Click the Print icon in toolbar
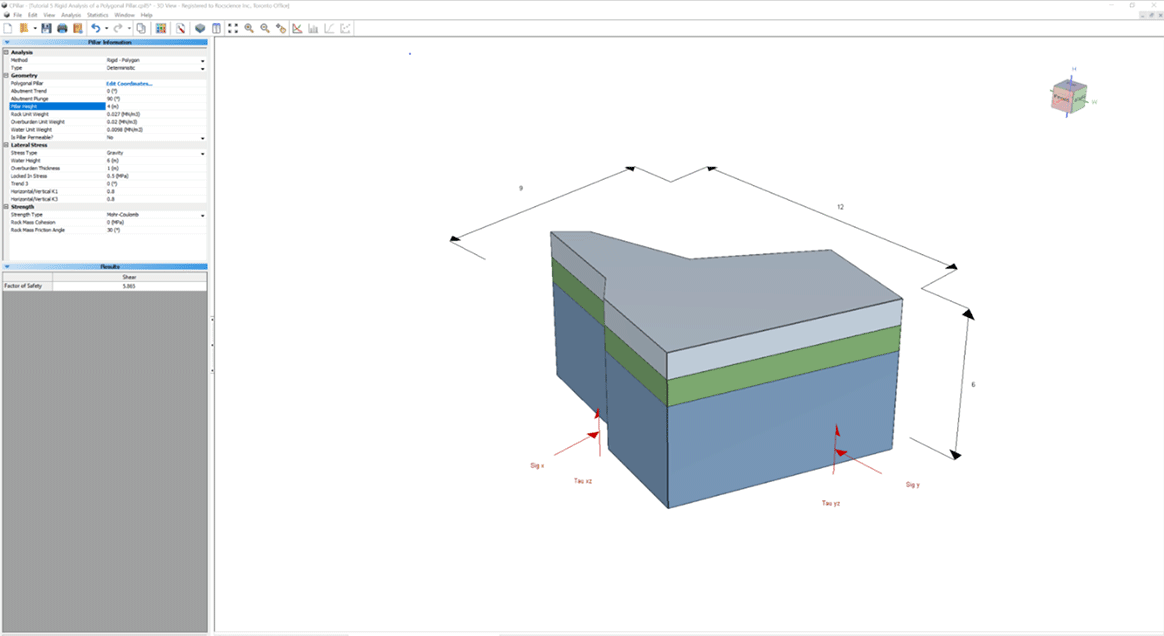 pyautogui.click(x=62, y=28)
